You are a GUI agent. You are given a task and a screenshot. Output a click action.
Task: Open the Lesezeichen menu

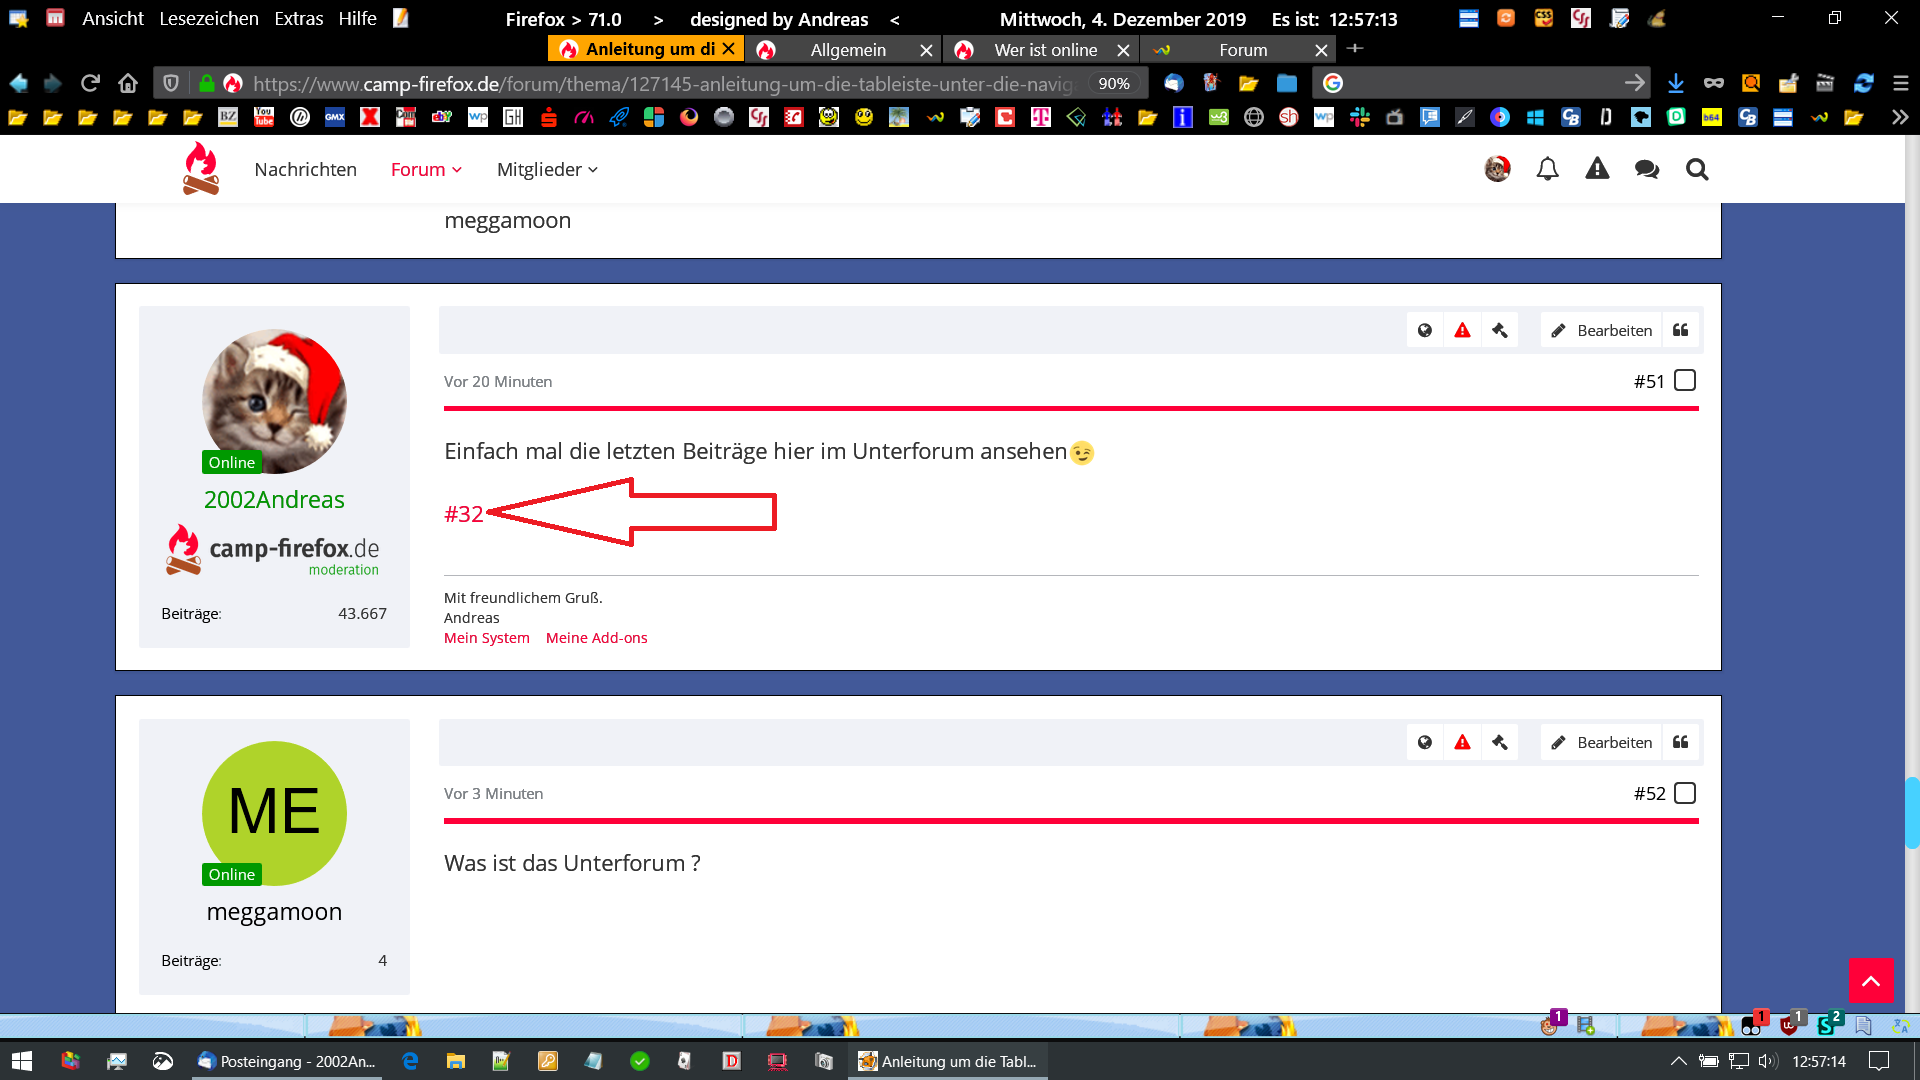[x=208, y=18]
